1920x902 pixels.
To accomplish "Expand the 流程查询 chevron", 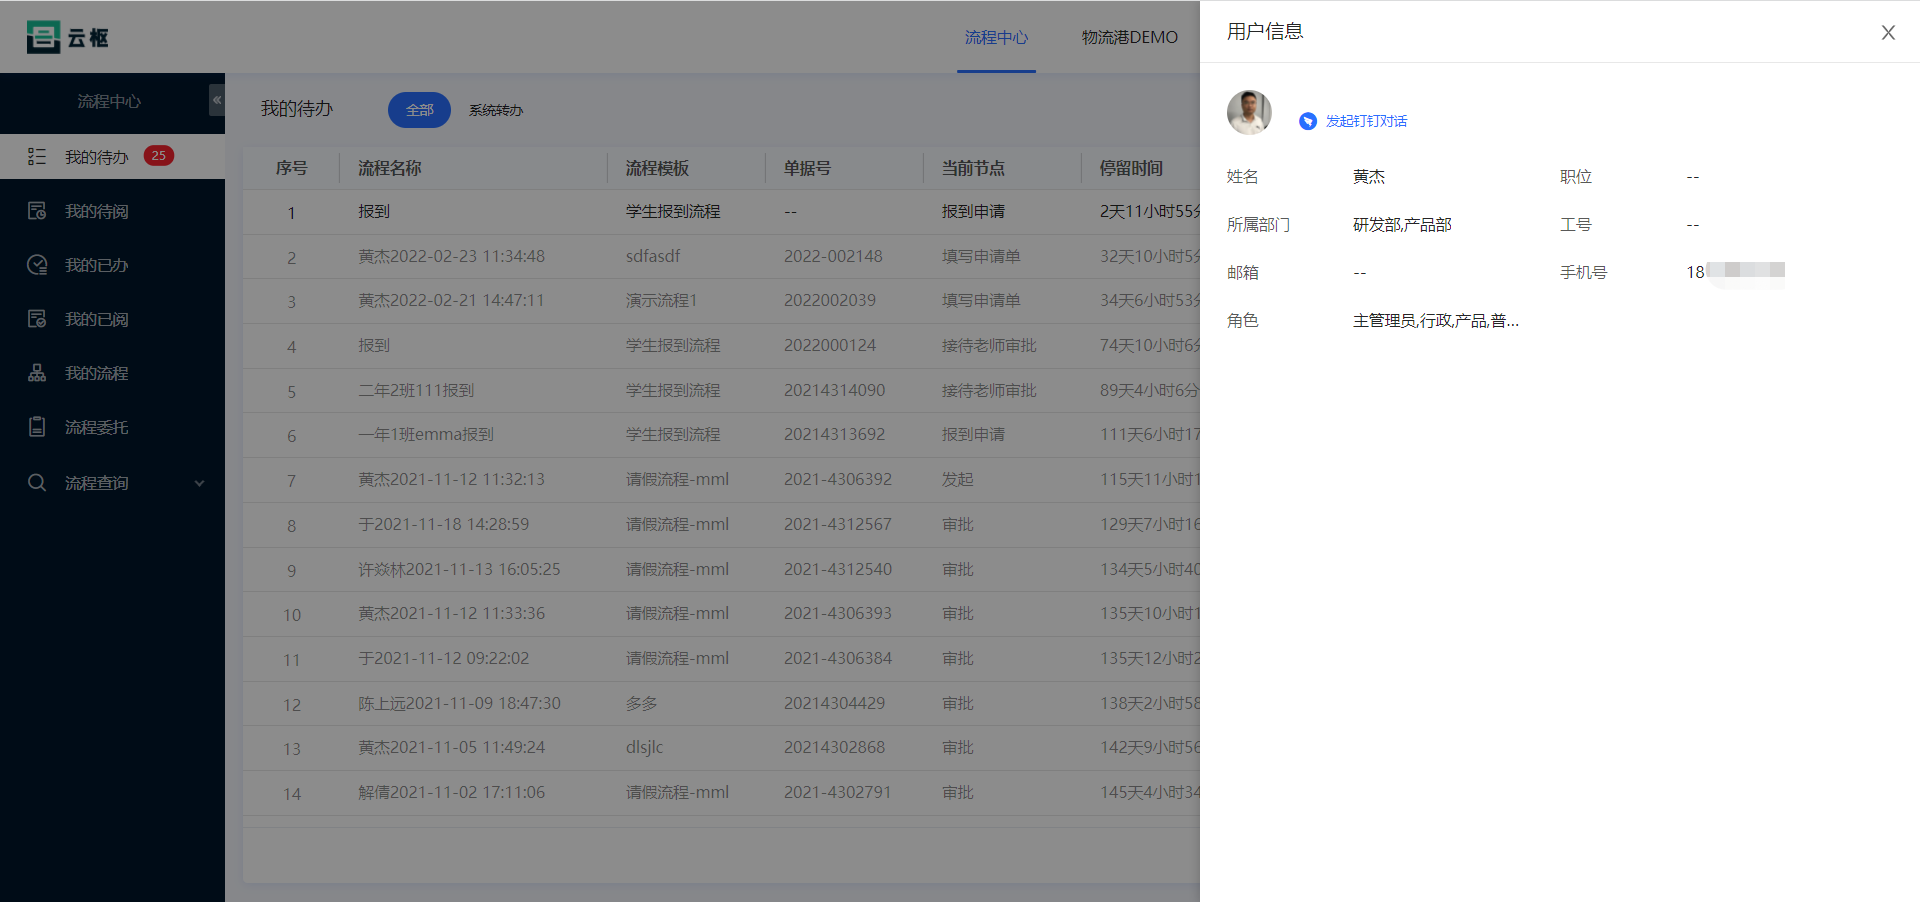I will click(x=199, y=483).
